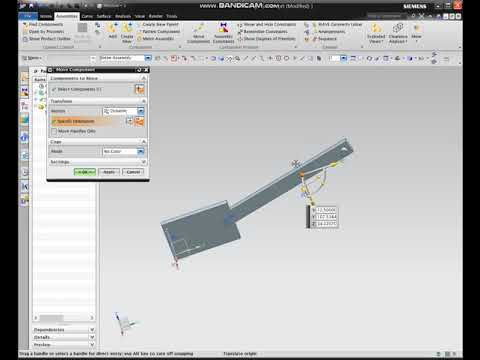Close the Move Component dialog
The height and width of the screenshot is (360, 480).
click(146, 70)
